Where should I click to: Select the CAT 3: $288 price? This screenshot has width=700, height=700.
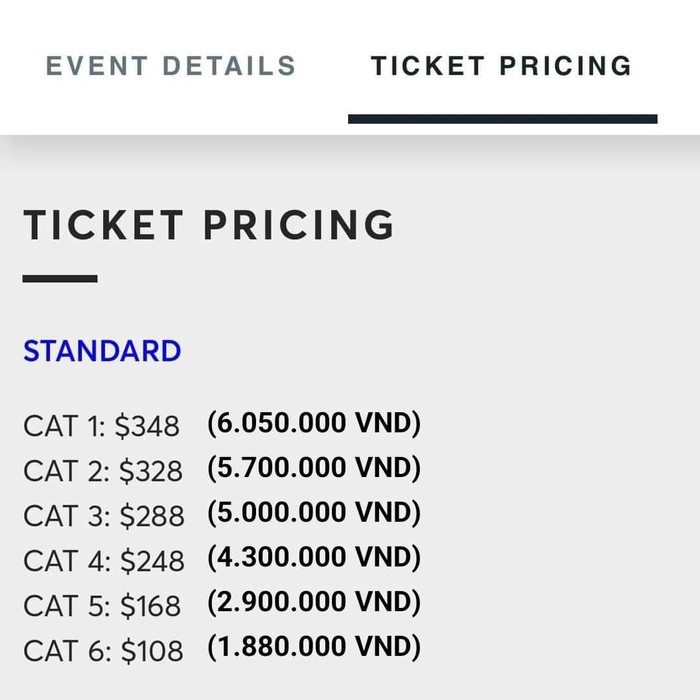click(x=104, y=516)
